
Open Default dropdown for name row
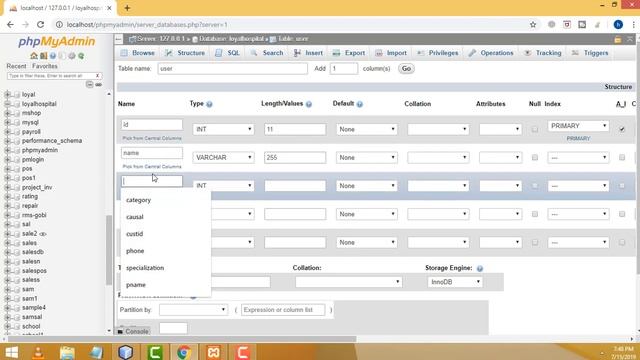tap(367, 158)
